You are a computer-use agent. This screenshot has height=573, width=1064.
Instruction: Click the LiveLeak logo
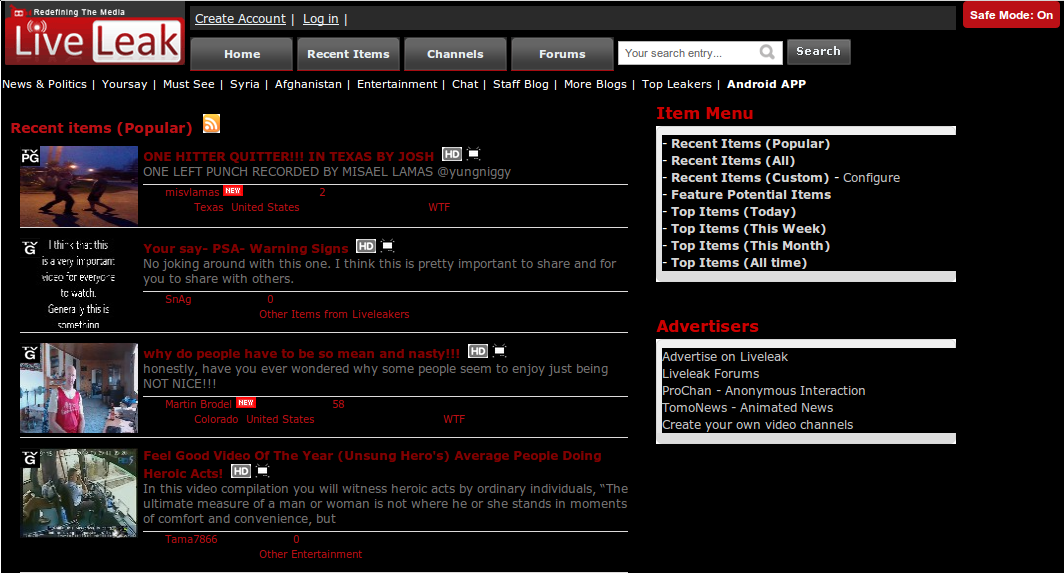(94, 34)
